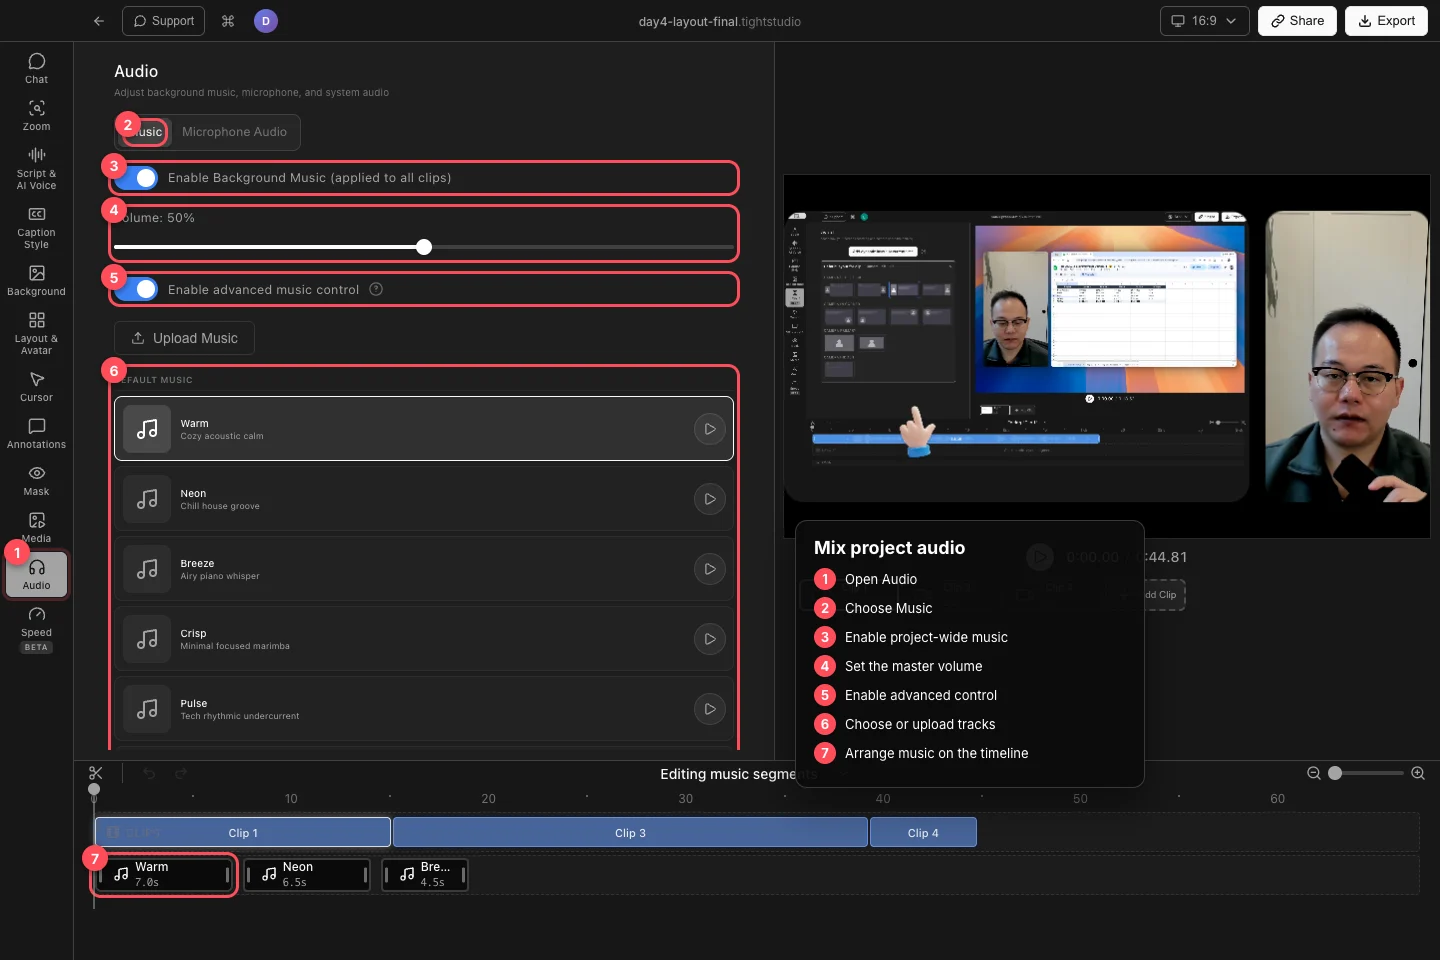The width and height of the screenshot is (1440, 960).
Task: Open the Editing music segments dropdown
Action: (x=738, y=774)
